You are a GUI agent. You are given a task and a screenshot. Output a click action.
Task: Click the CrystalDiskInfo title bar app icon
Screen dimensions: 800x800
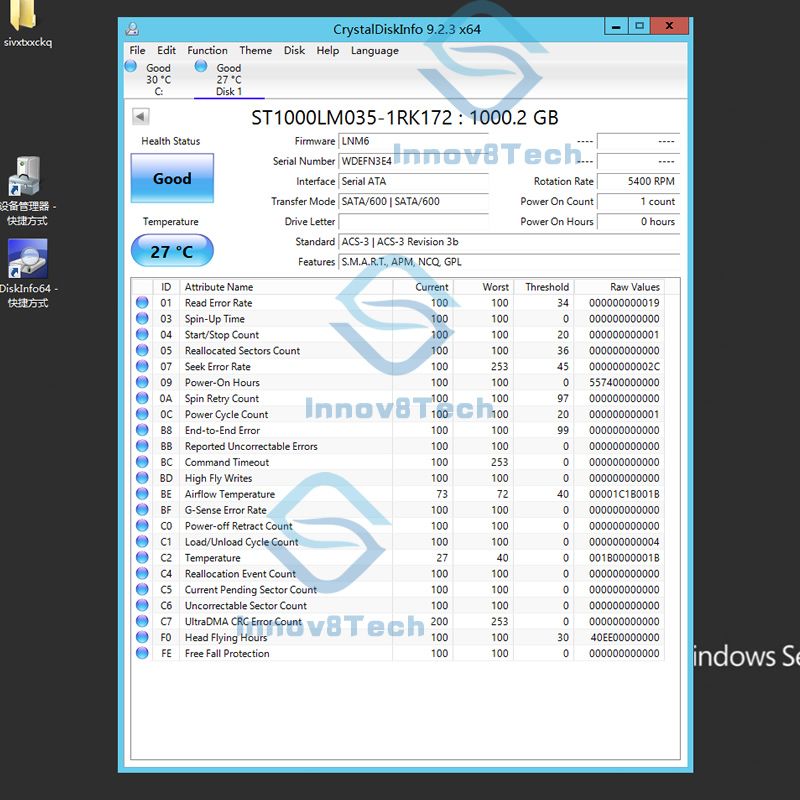tap(132, 29)
